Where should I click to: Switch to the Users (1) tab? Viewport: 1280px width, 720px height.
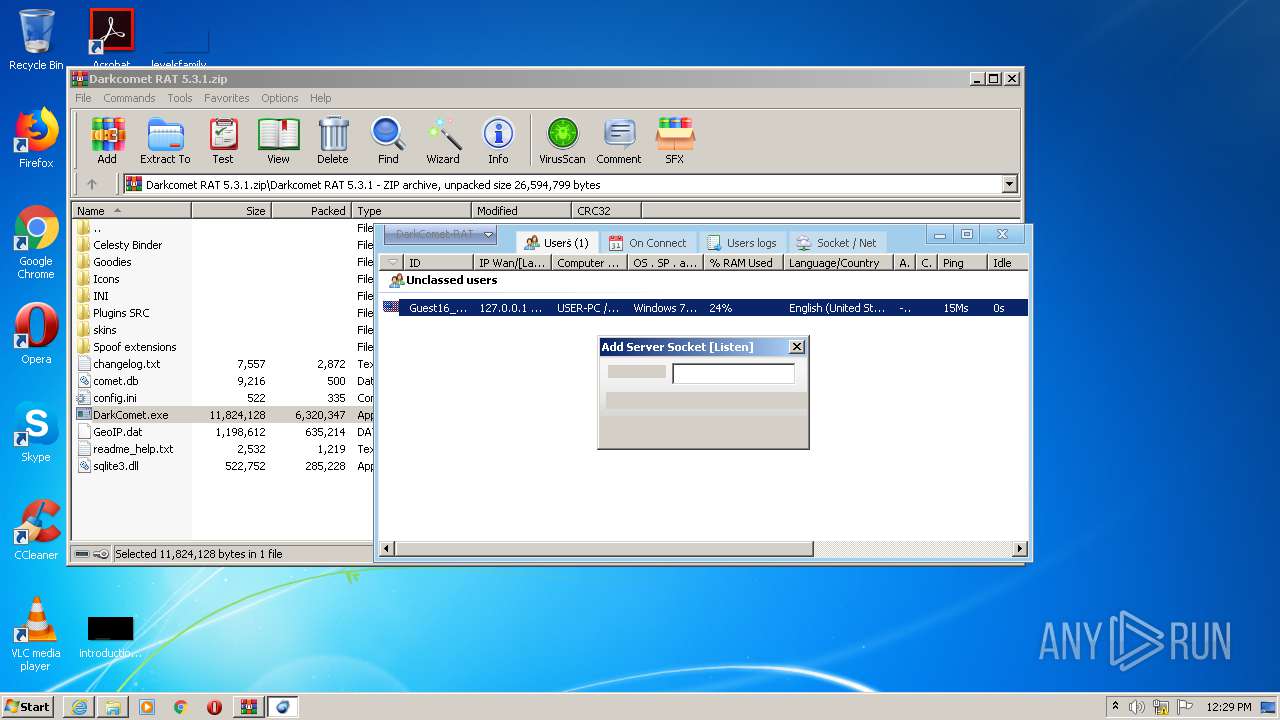point(558,242)
